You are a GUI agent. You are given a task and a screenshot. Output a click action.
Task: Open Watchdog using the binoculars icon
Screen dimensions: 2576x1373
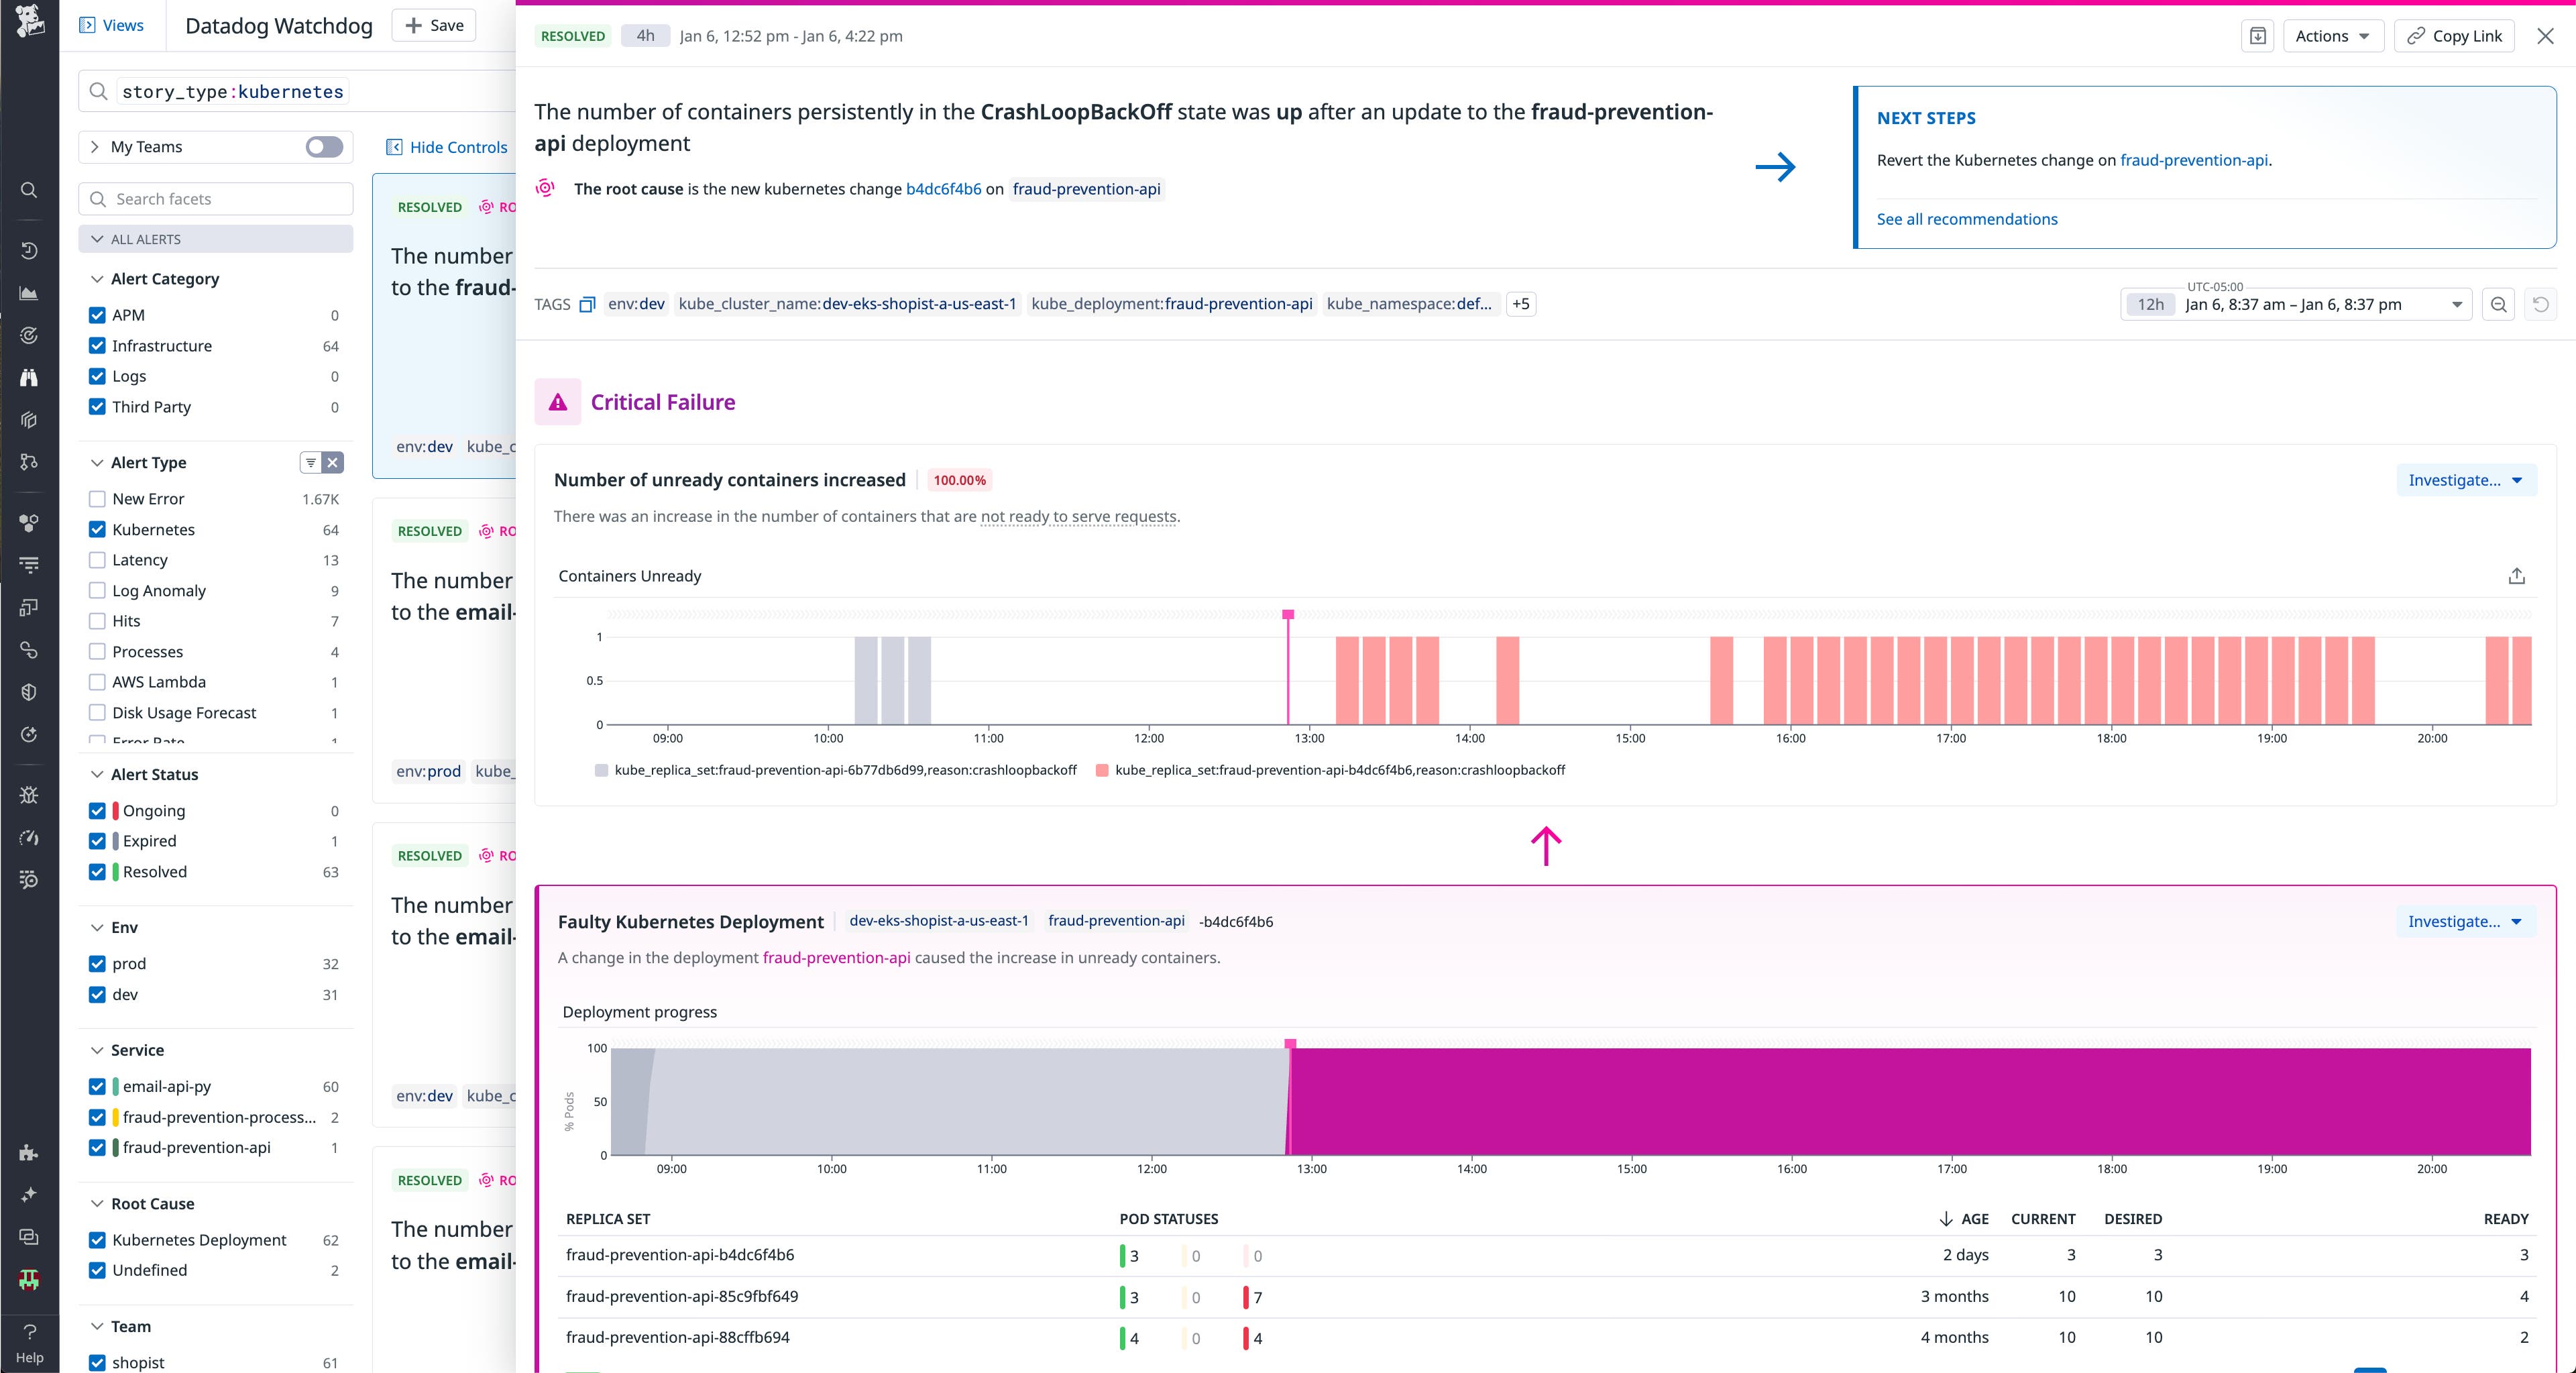(x=28, y=377)
